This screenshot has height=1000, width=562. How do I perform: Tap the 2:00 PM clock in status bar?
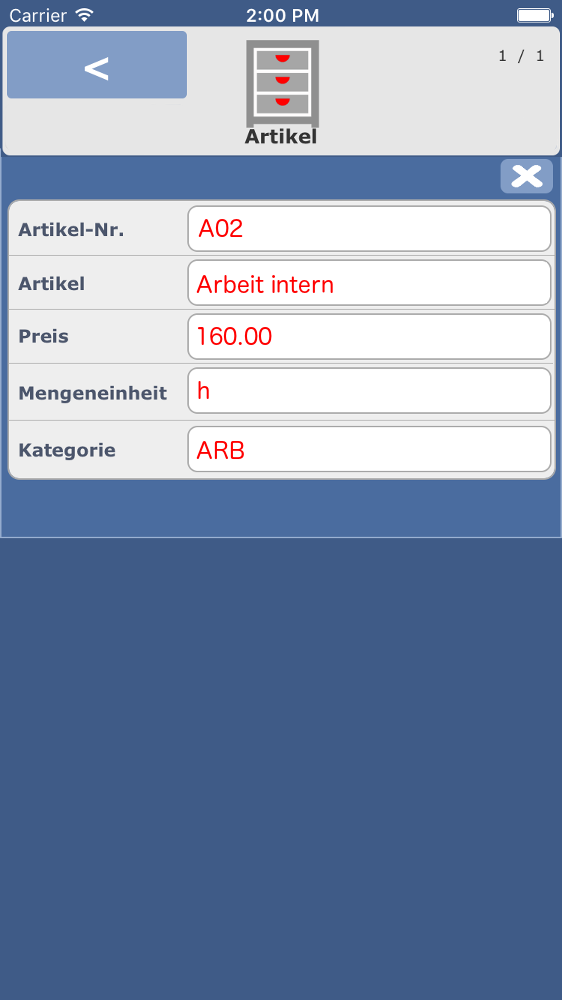pyautogui.click(x=283, y=15)
